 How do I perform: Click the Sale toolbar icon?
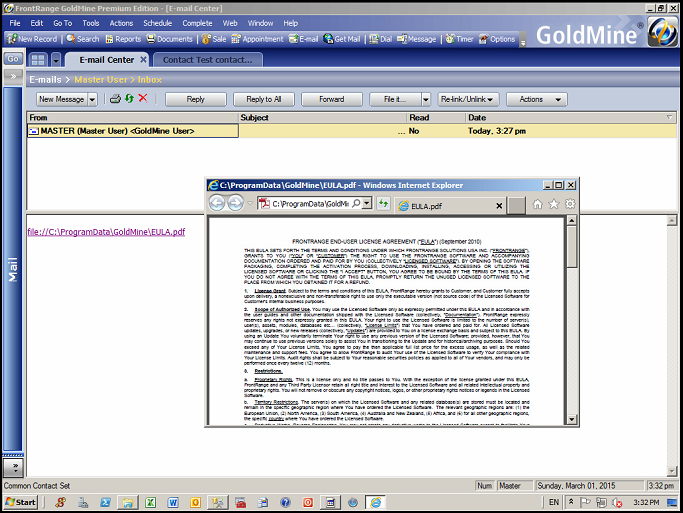[214, 39]
